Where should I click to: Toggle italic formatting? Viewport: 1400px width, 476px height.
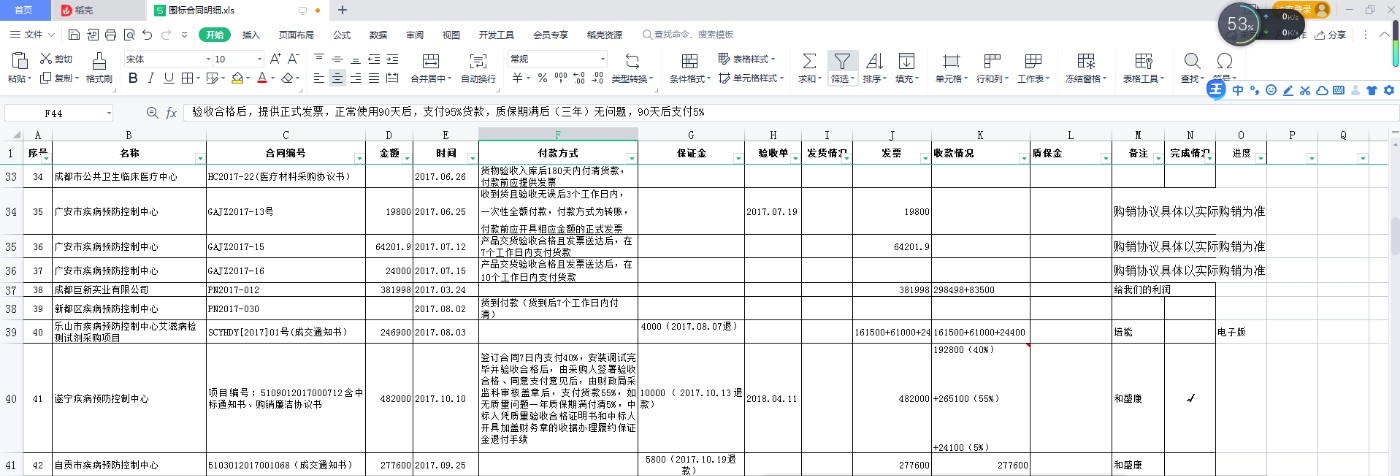(150, 78)
